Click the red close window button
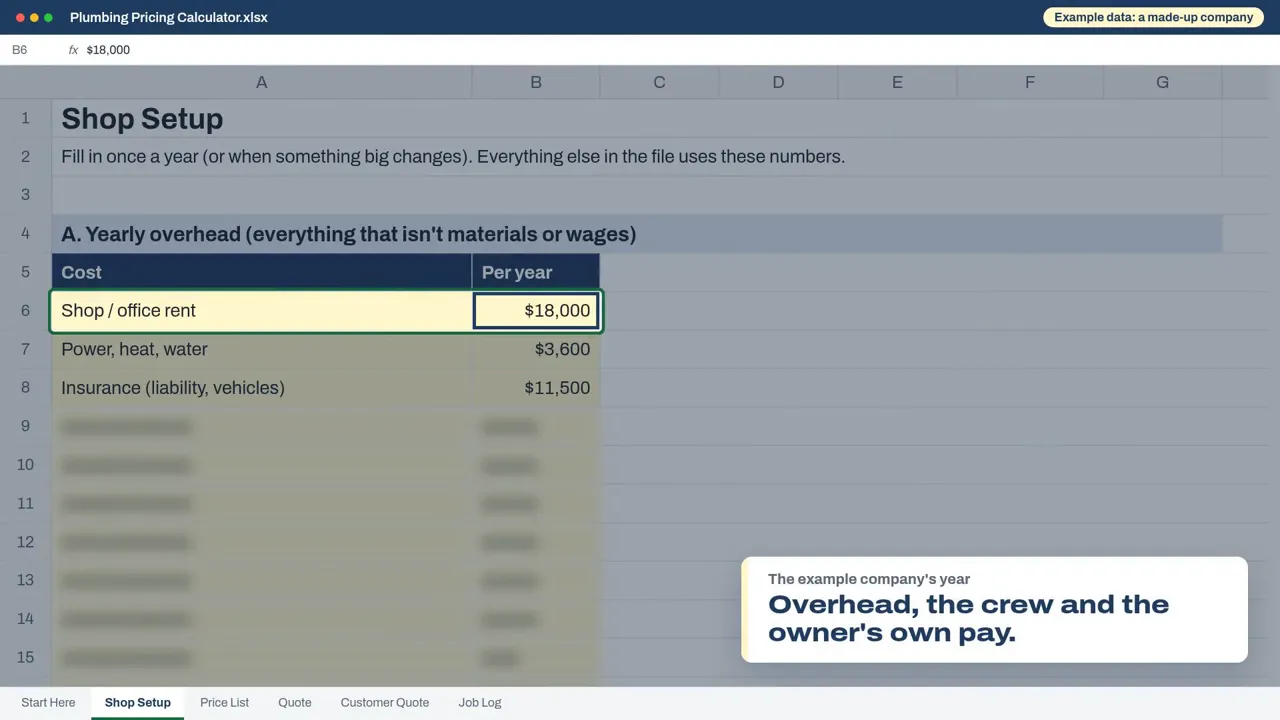1280x720 pixels. [x=20, y=18]
